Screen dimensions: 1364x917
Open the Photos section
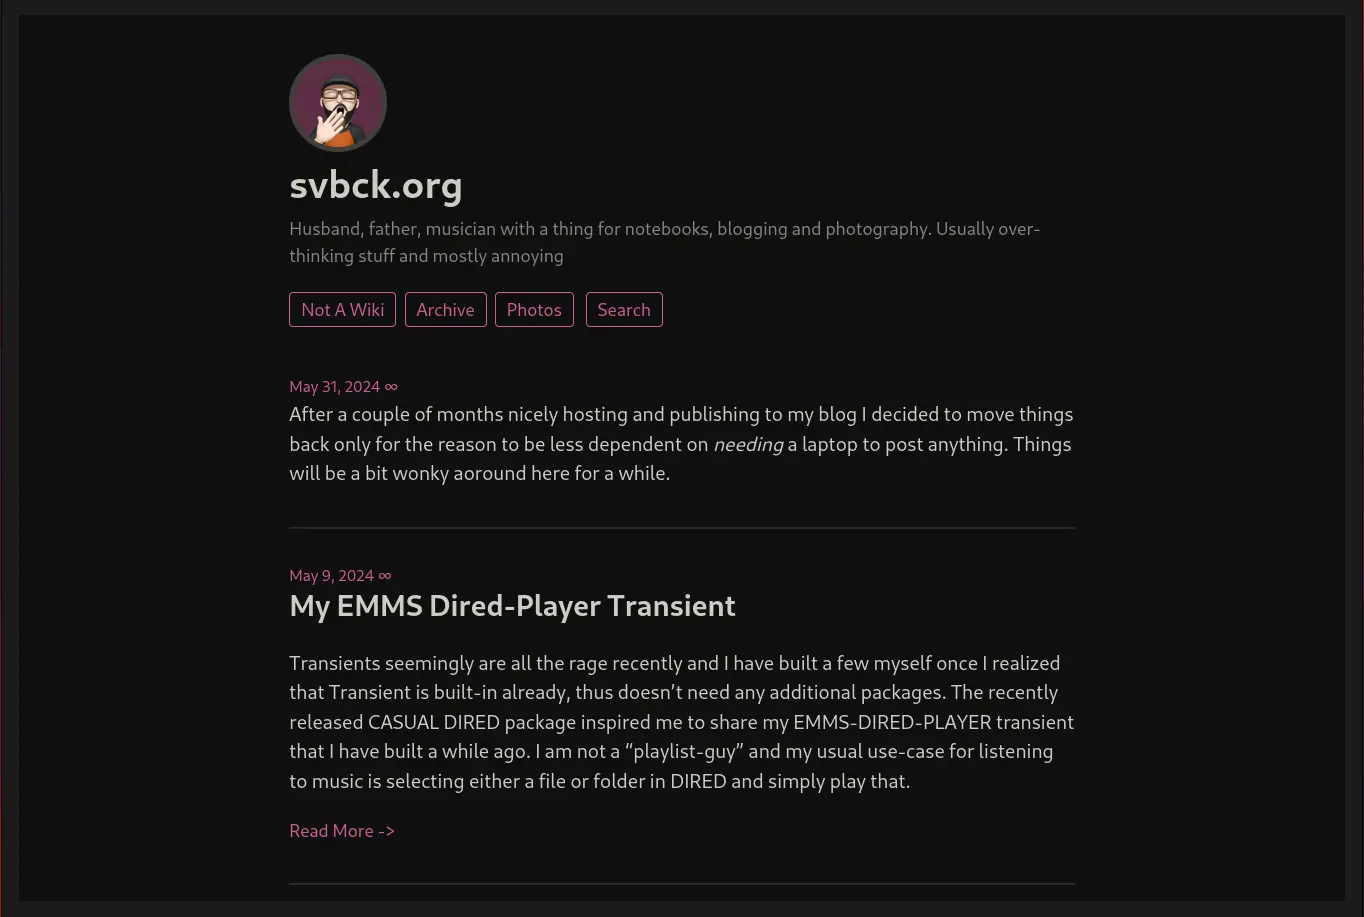(x=534, y=310)
